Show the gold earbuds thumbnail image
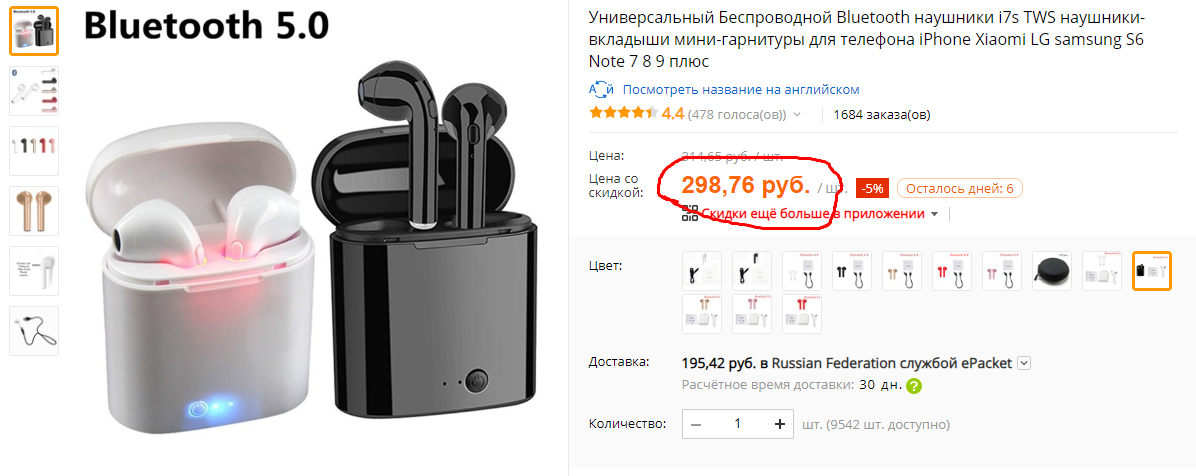 coord(34,211)
